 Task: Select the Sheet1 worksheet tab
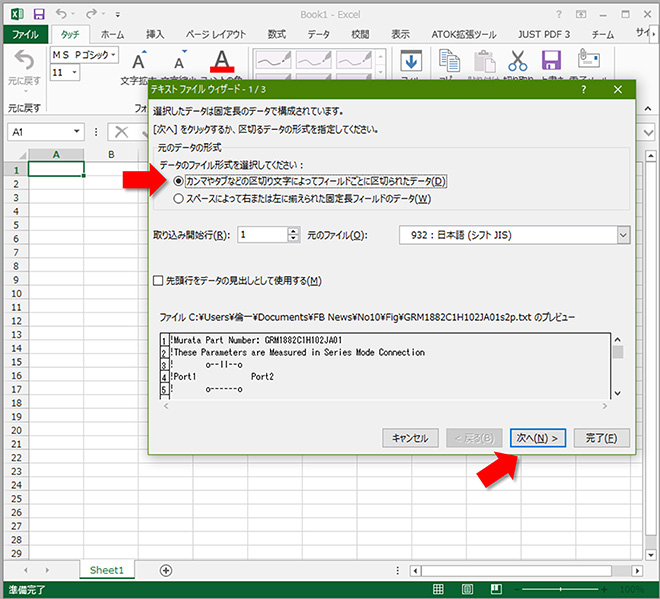tap(107, 570)
